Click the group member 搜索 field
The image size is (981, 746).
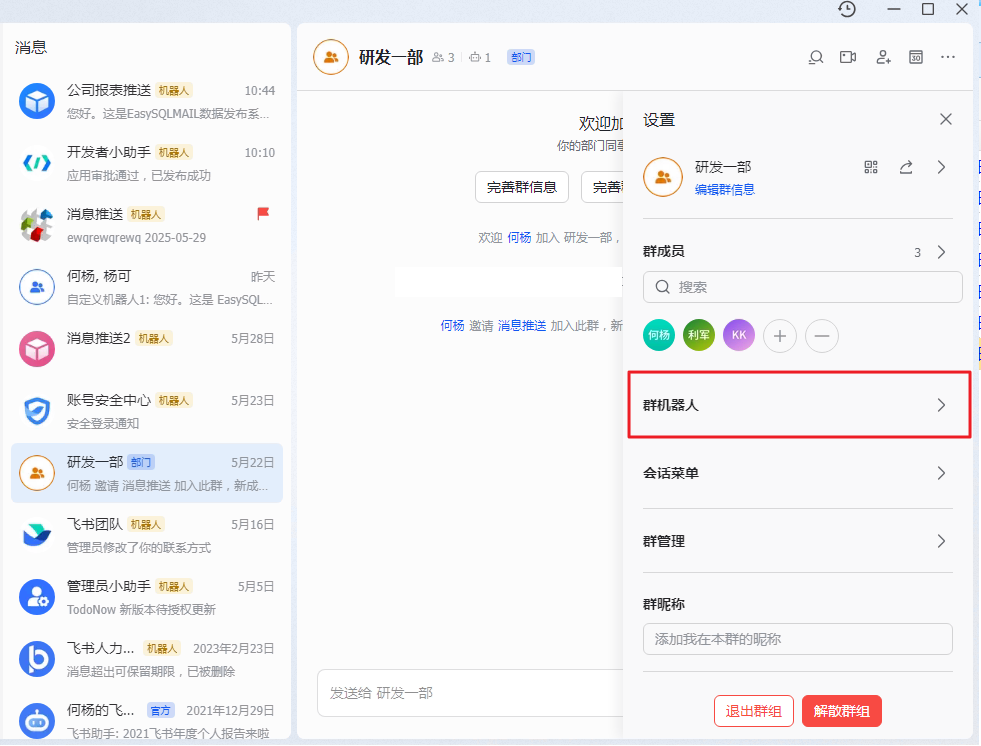point(803,287)
